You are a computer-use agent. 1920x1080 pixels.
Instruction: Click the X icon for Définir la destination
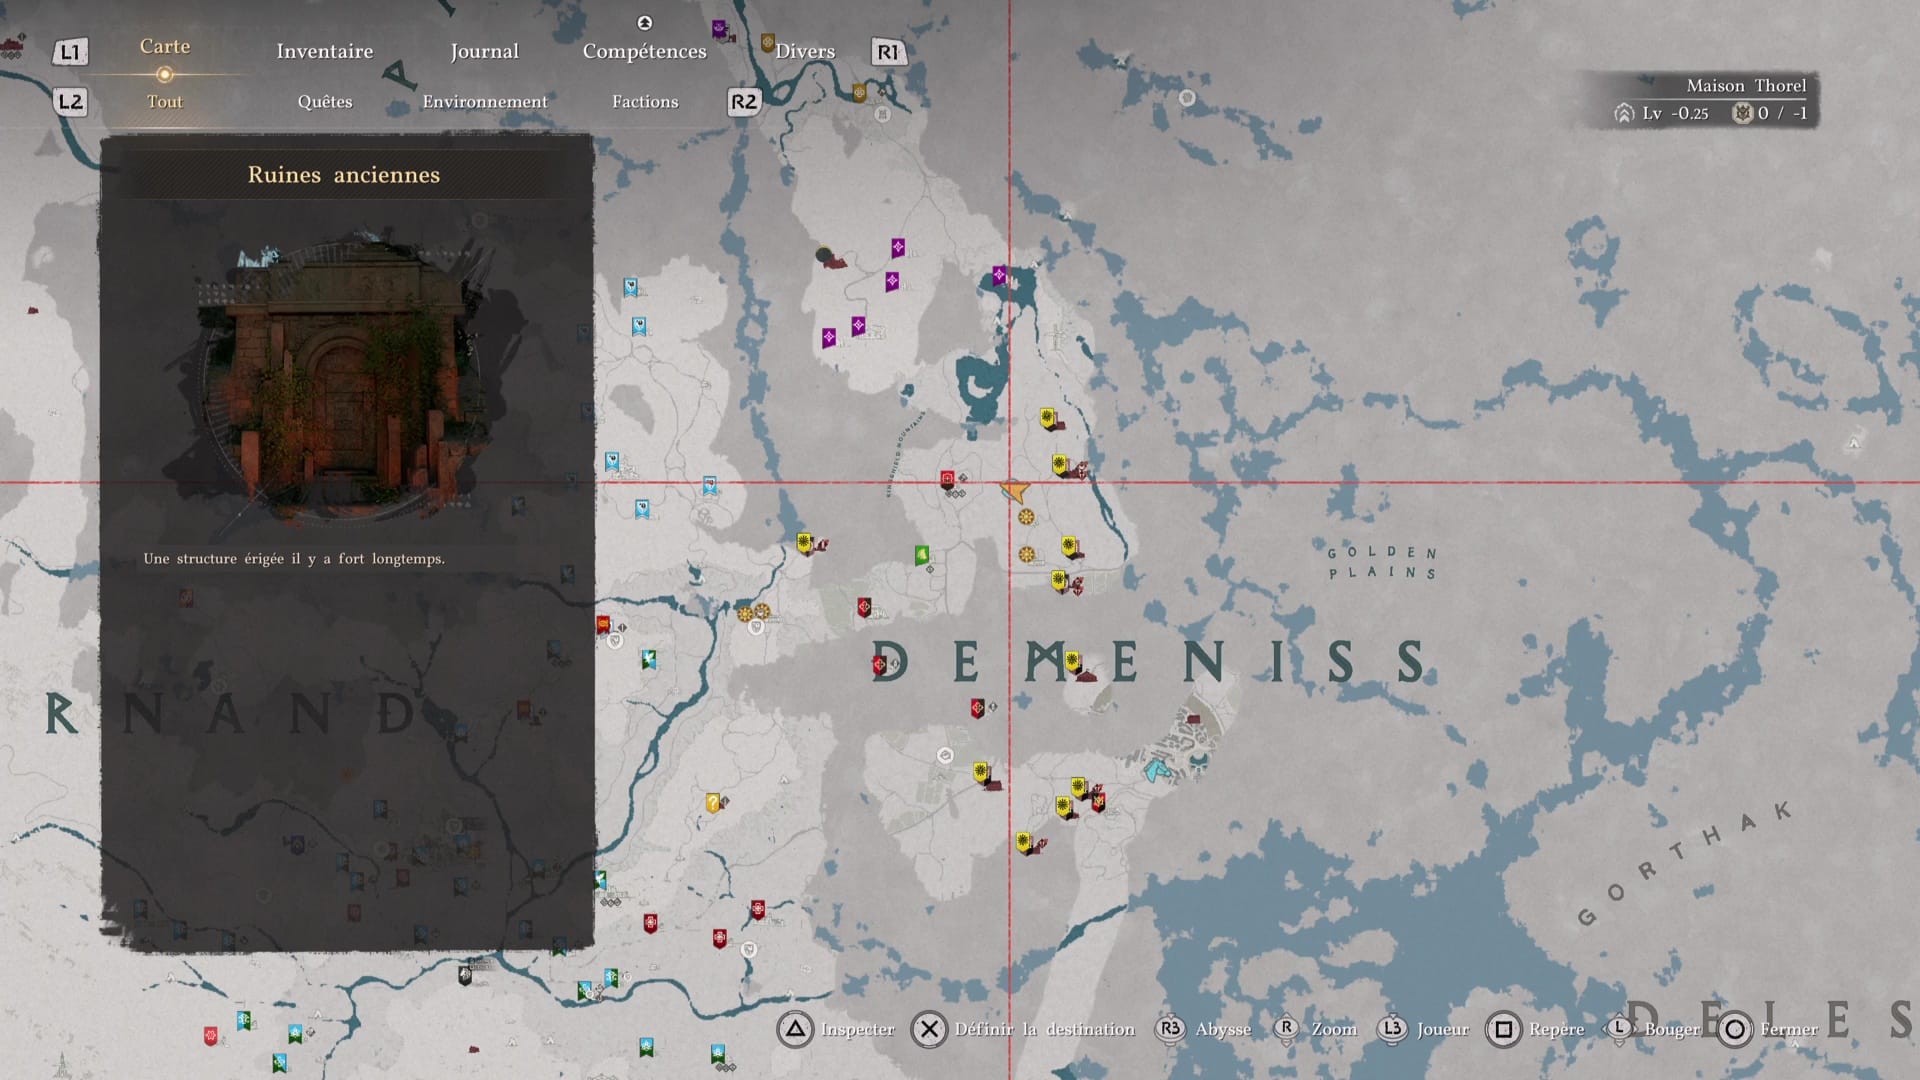pyautogui.click(x=929, y=1029)
